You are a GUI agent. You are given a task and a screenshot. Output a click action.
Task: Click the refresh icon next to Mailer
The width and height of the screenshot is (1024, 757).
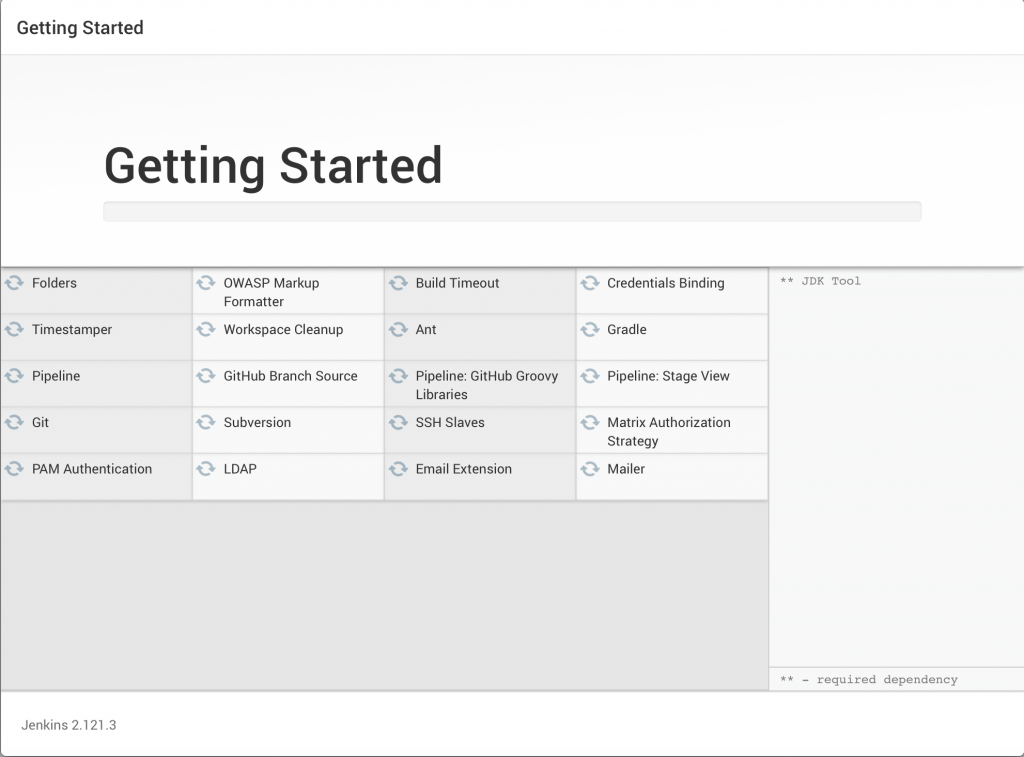tap(590, 469)
